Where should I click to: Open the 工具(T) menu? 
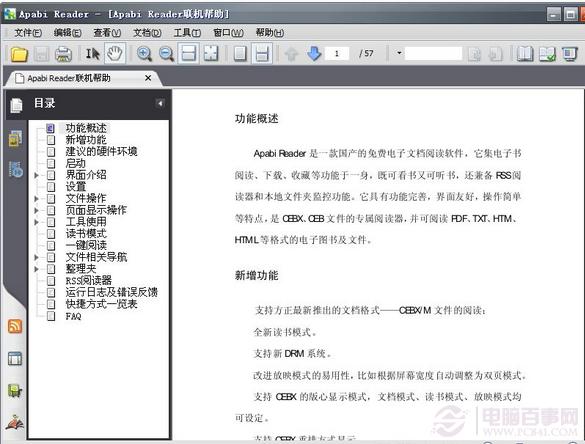pos(187,33)
